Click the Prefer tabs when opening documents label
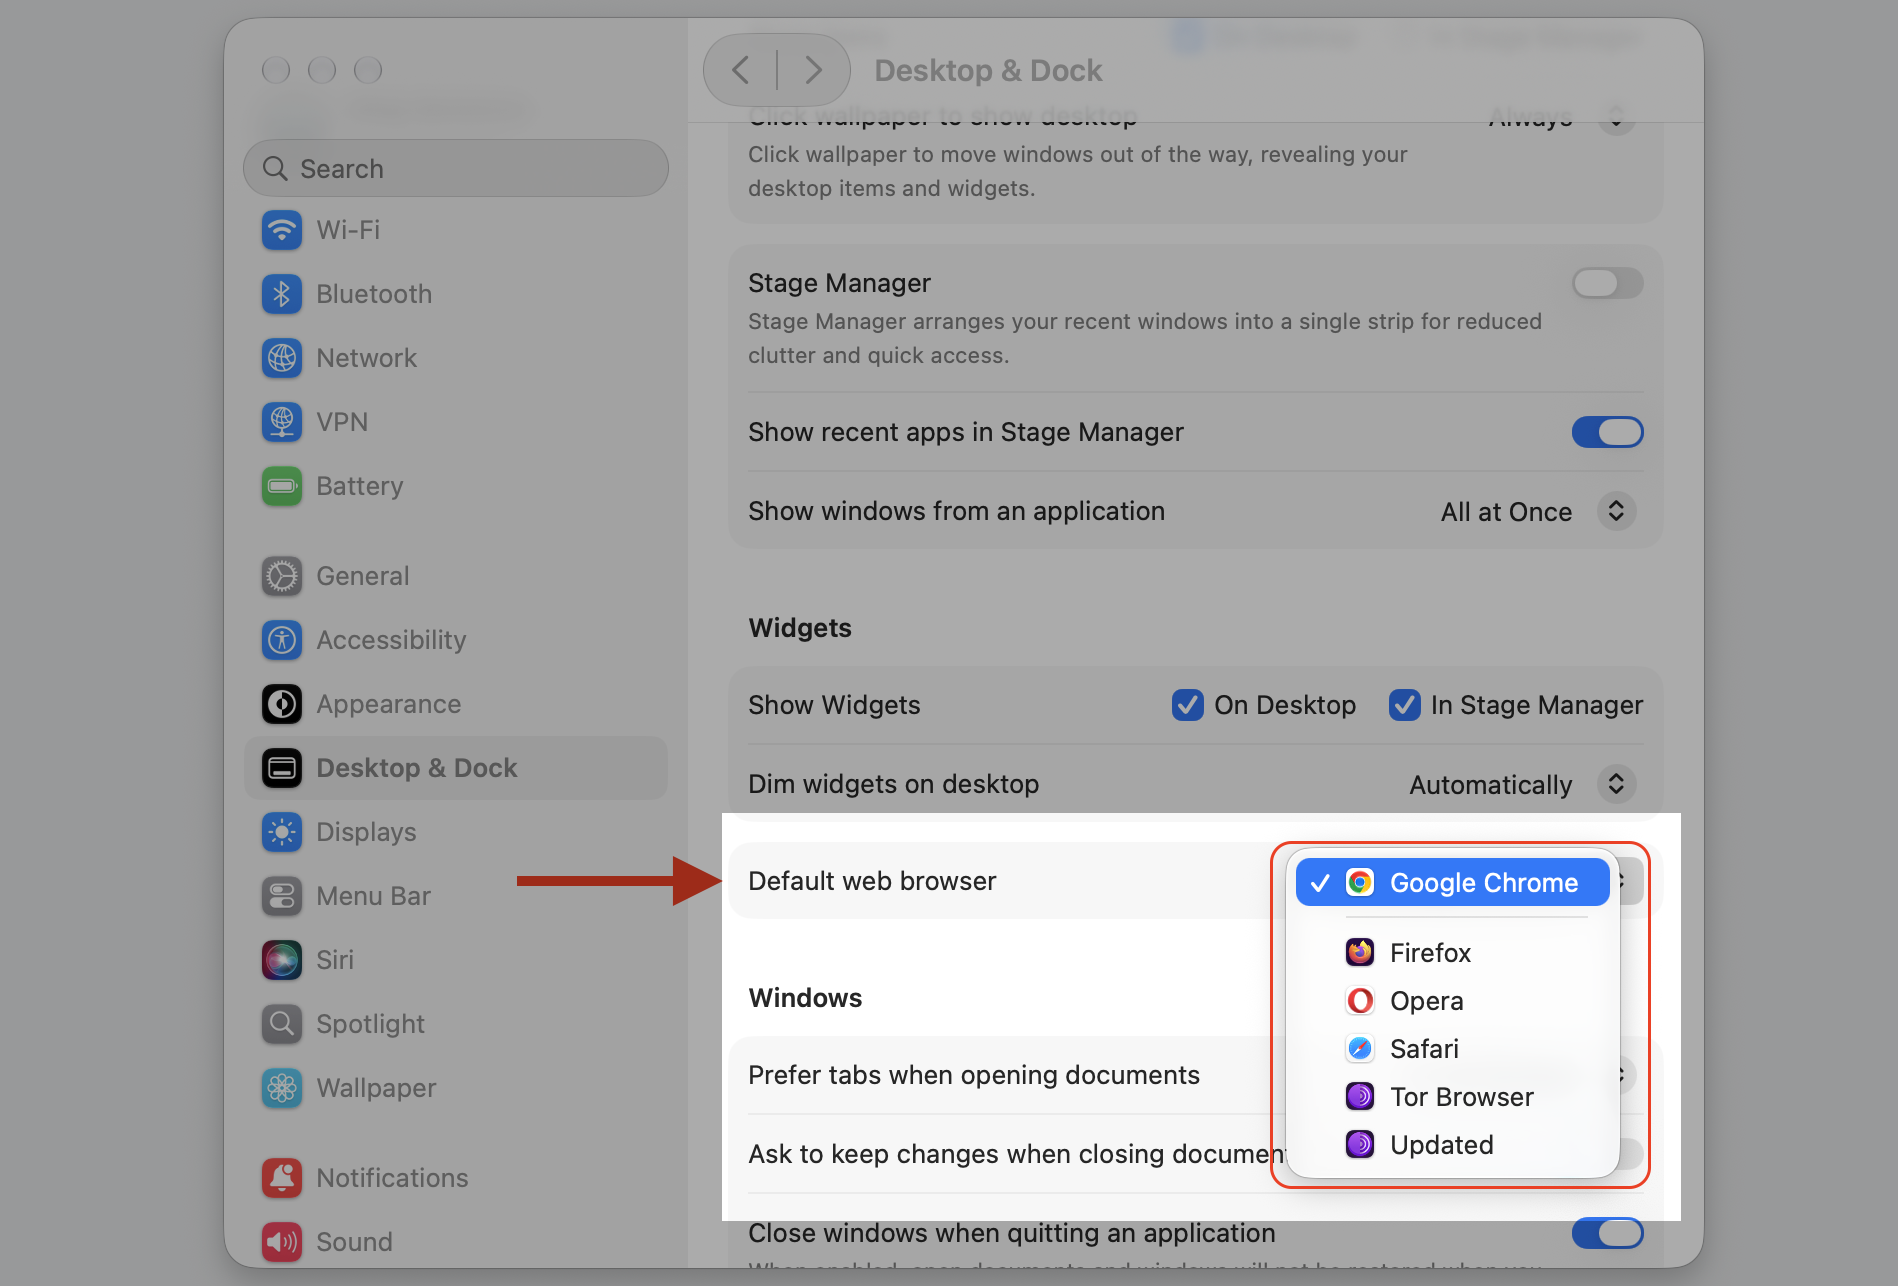Viewport: 1898px width, 1286px height. coord(974,1075)
